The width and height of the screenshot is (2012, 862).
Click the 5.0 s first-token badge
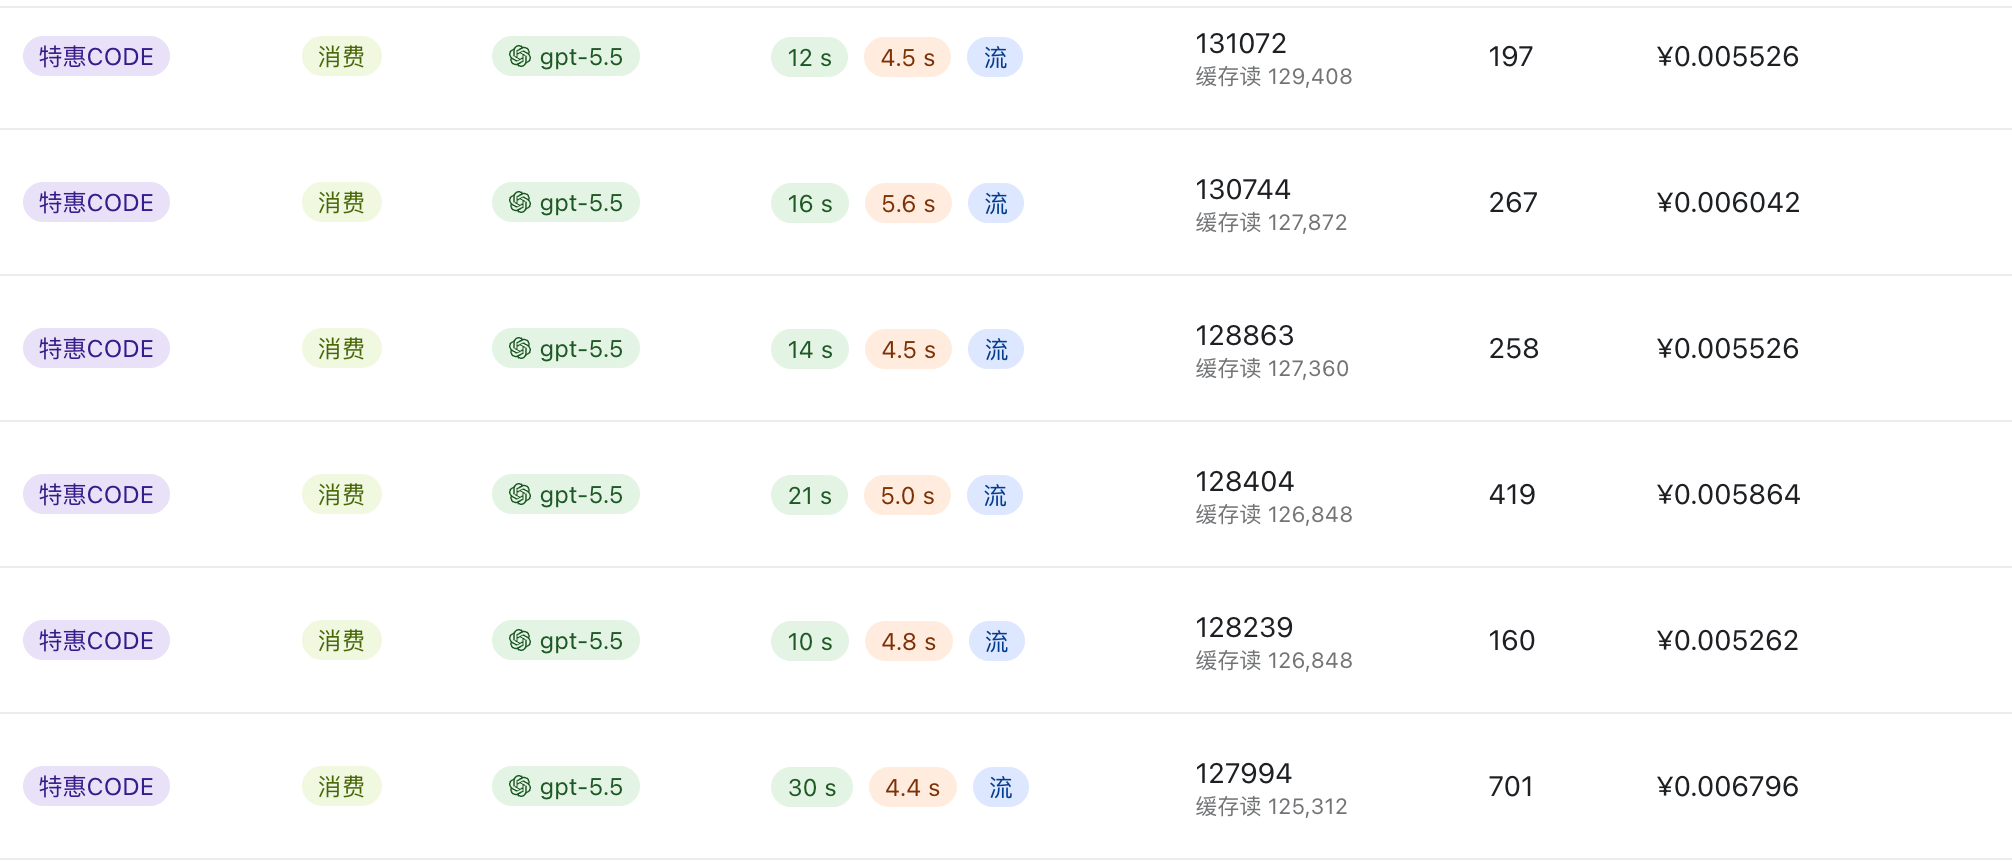coord(908,496)
